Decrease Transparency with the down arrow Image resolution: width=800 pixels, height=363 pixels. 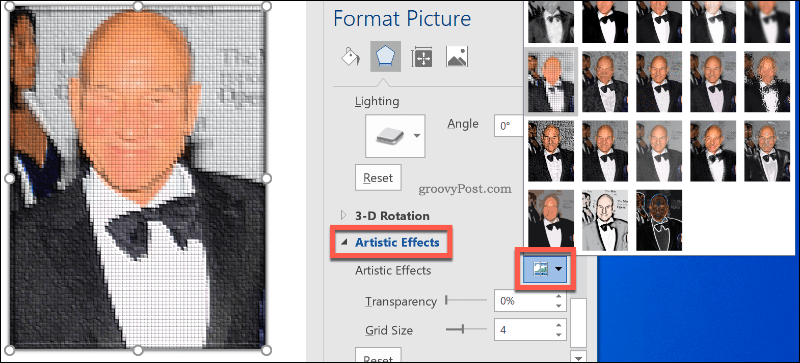click(x=559, y=306)
